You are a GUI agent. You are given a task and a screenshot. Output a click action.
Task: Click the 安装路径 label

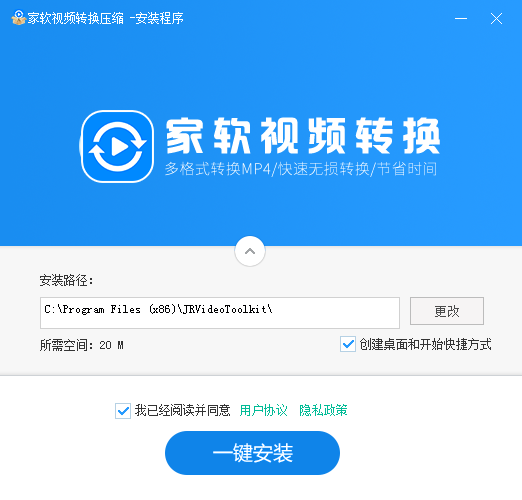66,280
